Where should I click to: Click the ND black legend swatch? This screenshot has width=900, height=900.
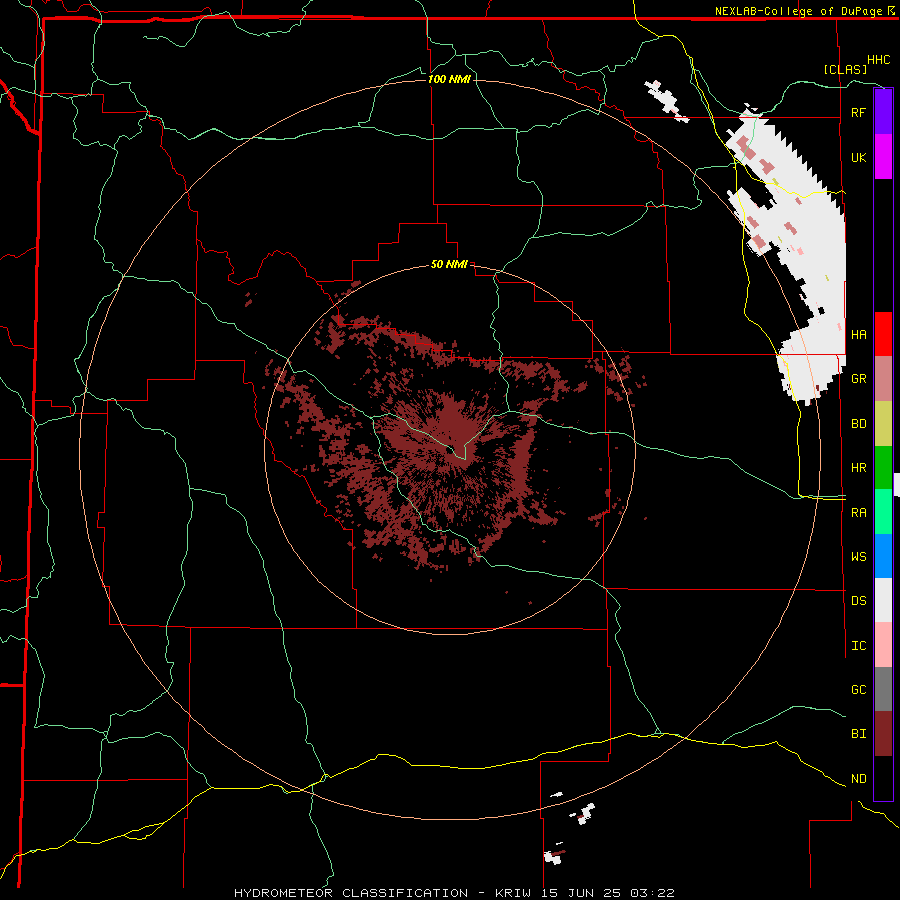[x=883, y=778]
